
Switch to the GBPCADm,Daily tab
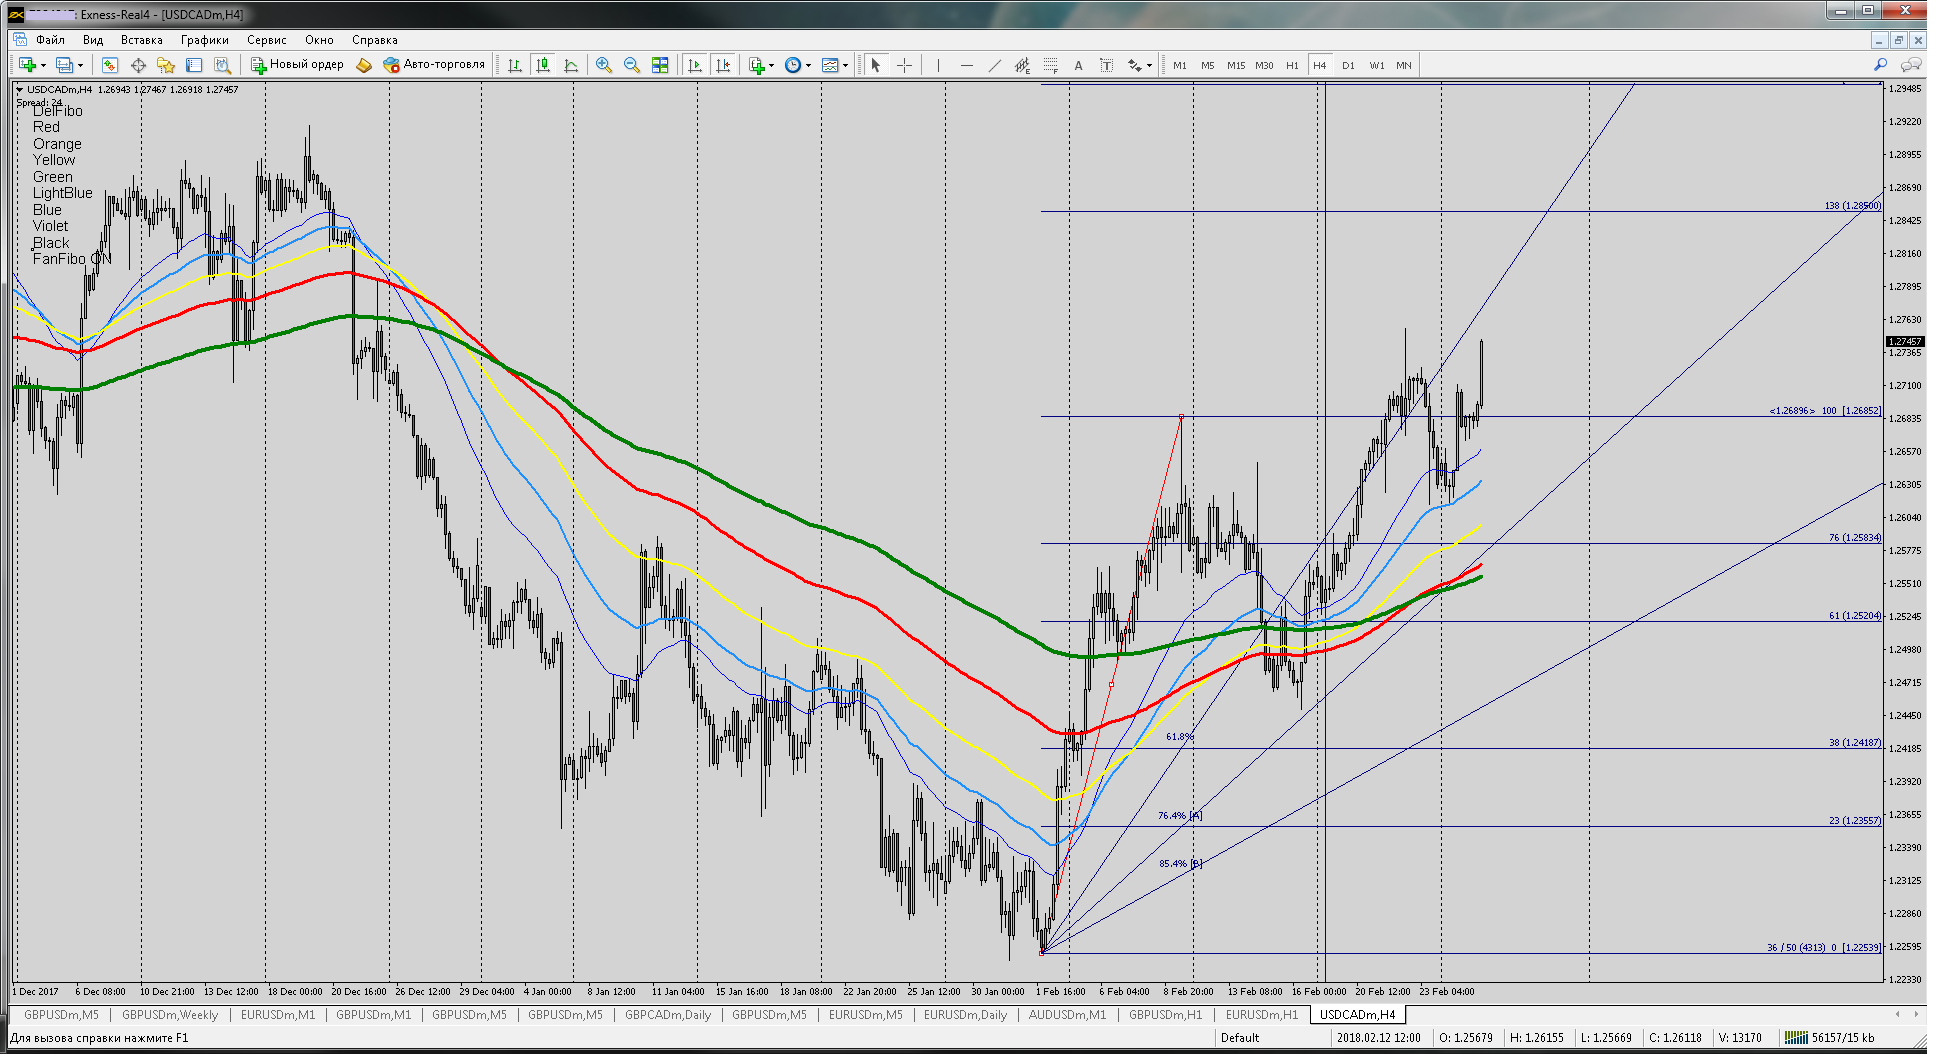pos(667,1014)
